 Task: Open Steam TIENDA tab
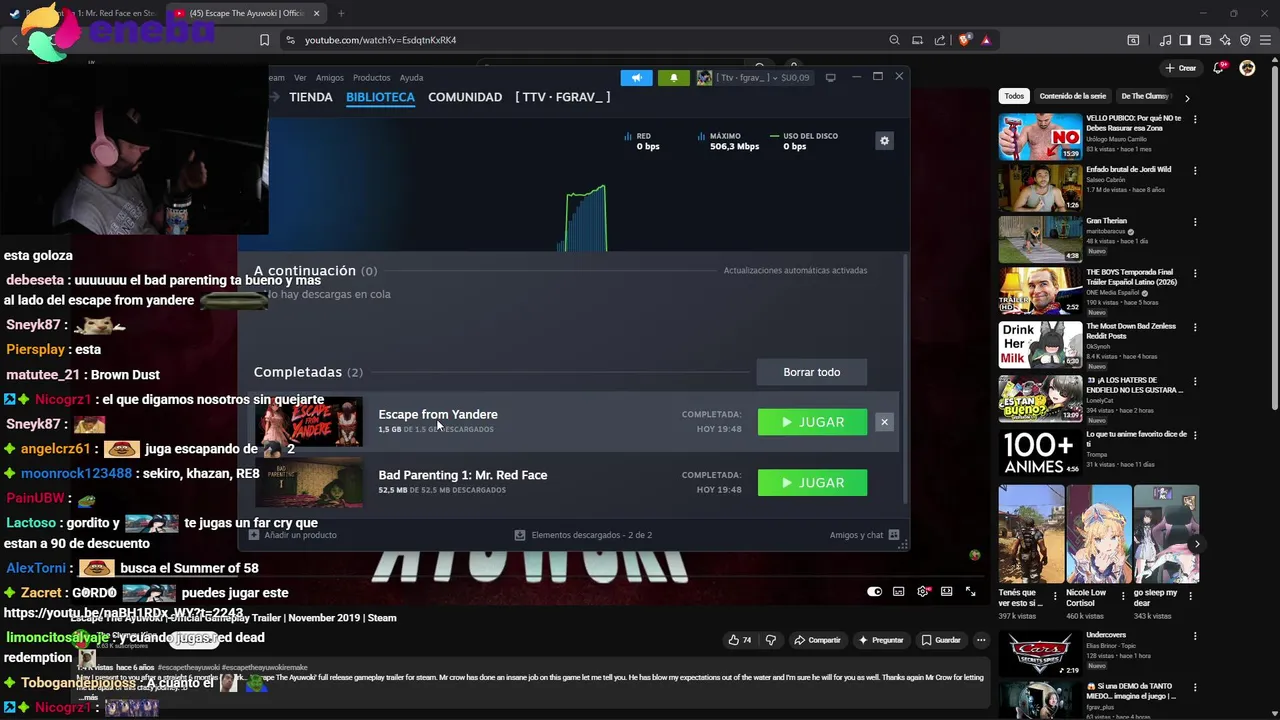(x=311, y=97)
